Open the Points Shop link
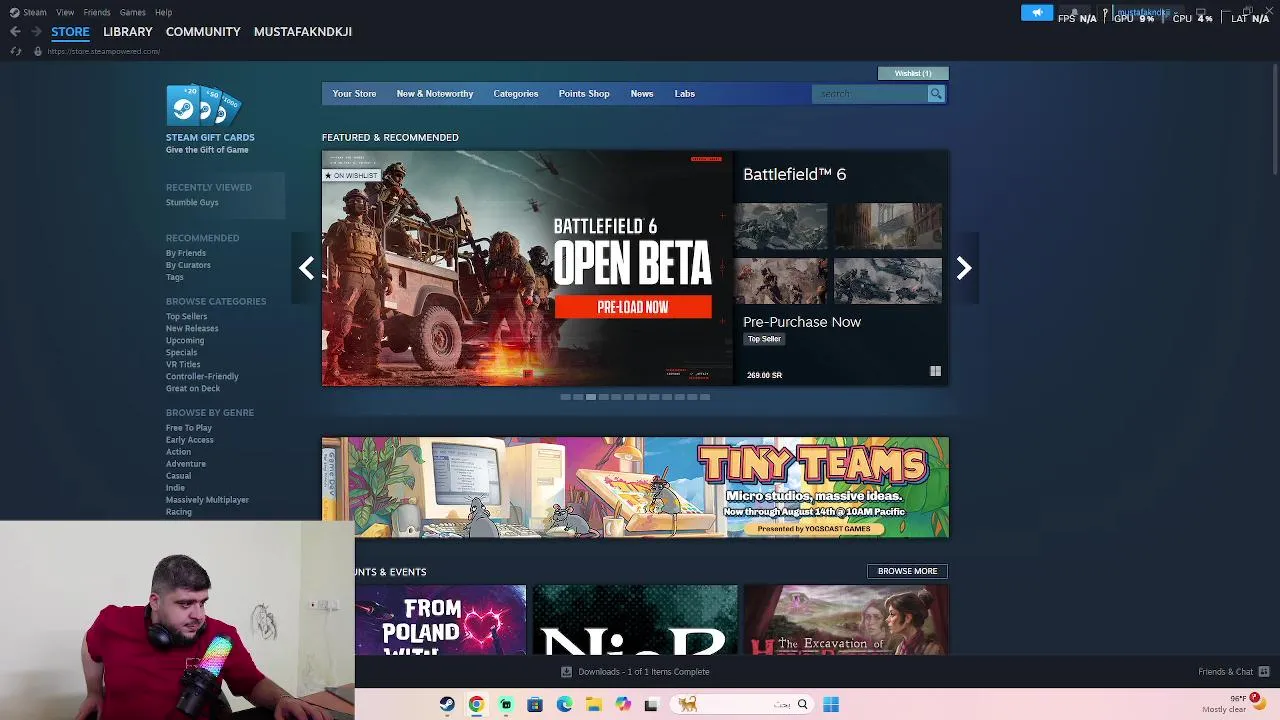 (x=584, y=94)
